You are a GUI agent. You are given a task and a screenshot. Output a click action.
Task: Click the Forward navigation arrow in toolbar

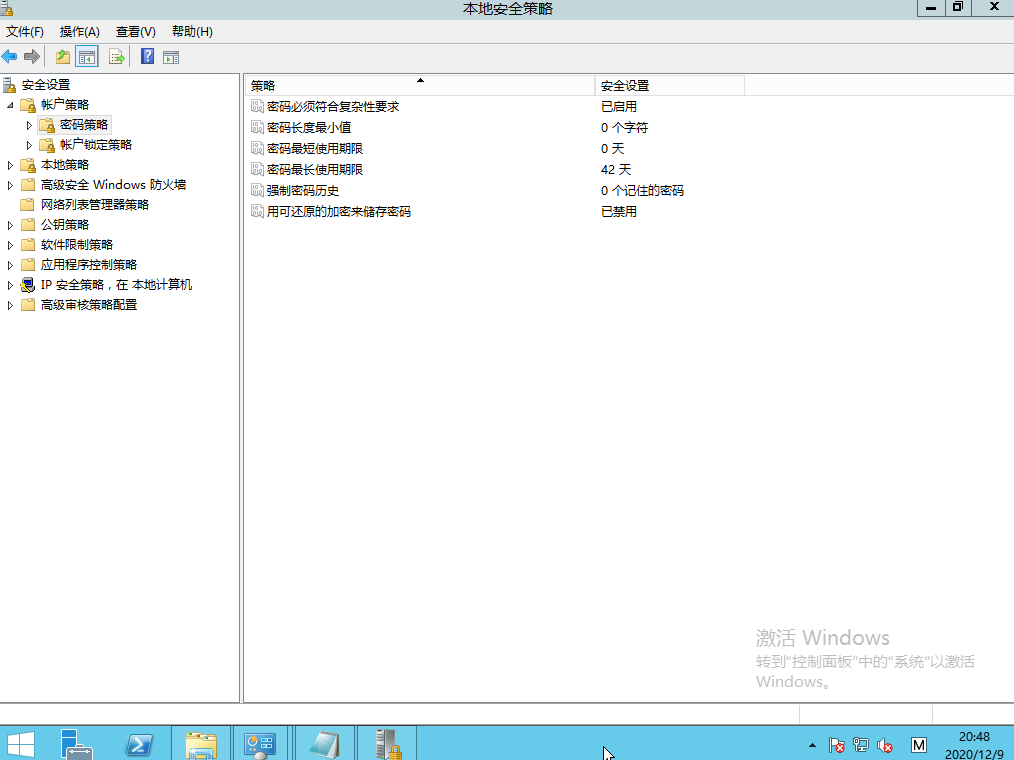click(31, 56)
